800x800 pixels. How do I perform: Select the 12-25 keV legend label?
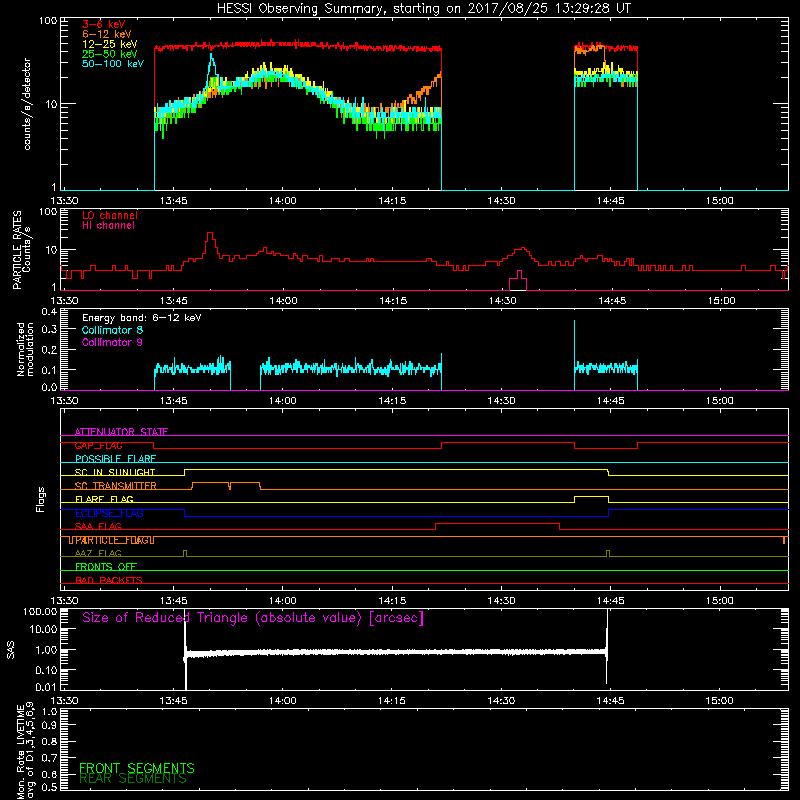[109, 44]
